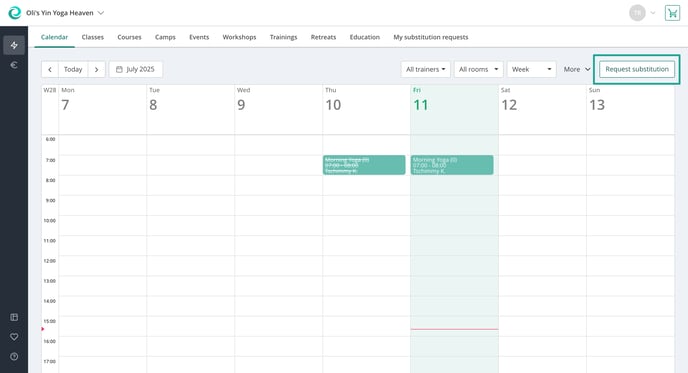This screenshot has height=373, width=688.
Task: Expand the All trainers dropdown
Action: (x=425, y=69)
